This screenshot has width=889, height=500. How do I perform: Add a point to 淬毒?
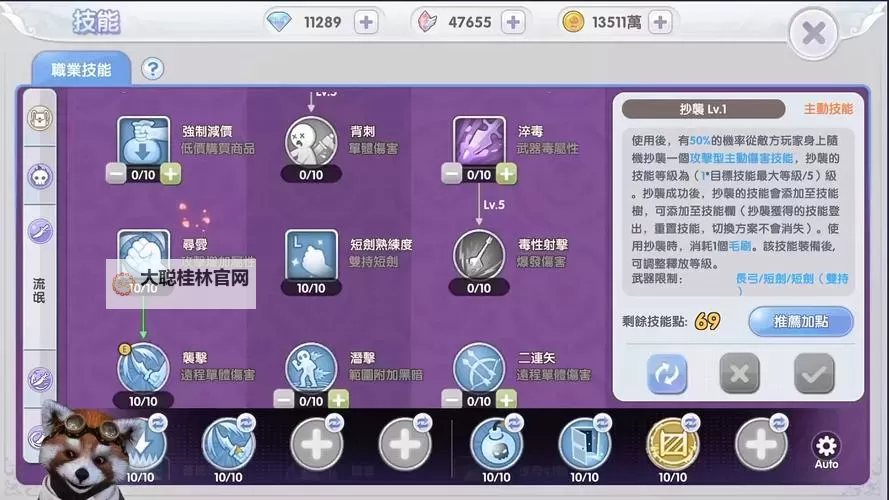[507, 174]
